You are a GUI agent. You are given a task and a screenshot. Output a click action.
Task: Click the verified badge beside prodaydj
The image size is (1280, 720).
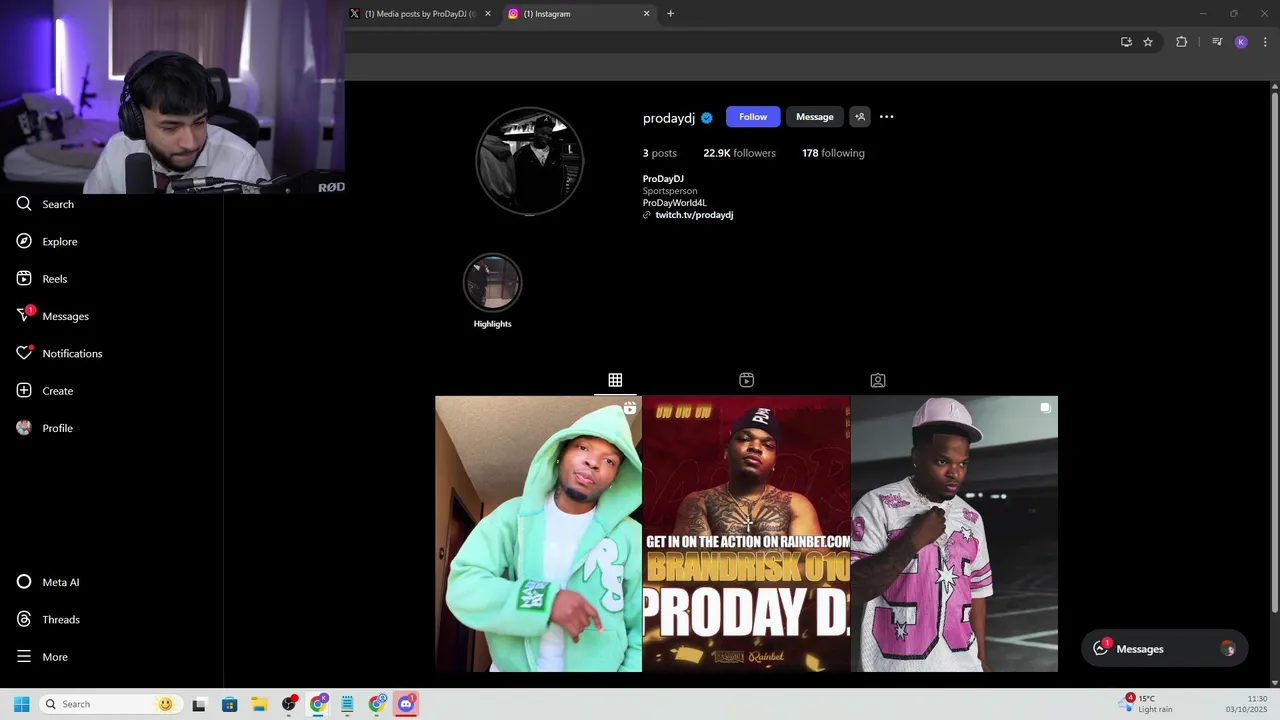707,118
